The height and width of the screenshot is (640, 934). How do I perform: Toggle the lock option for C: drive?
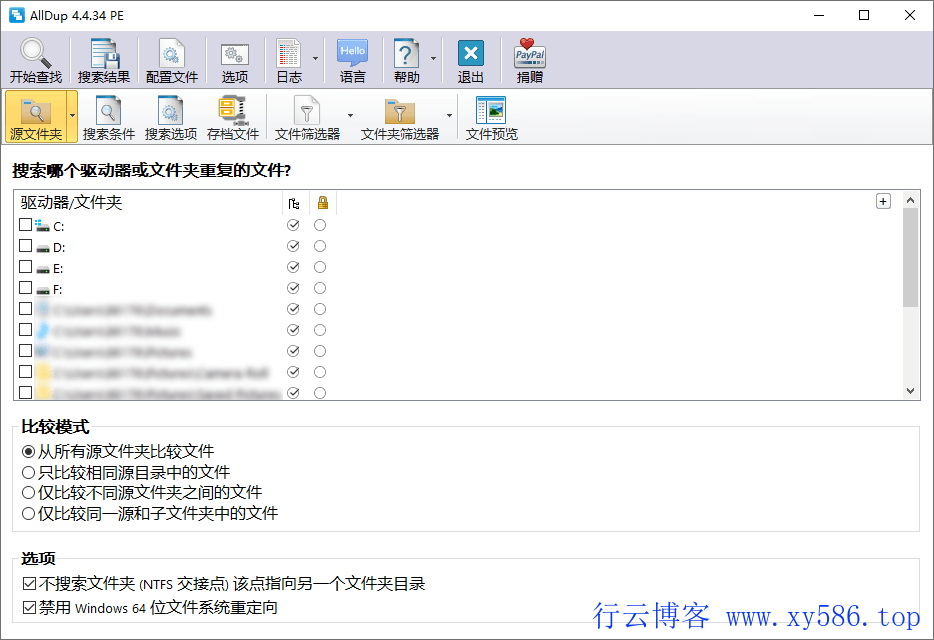click(x=320, y=225)
